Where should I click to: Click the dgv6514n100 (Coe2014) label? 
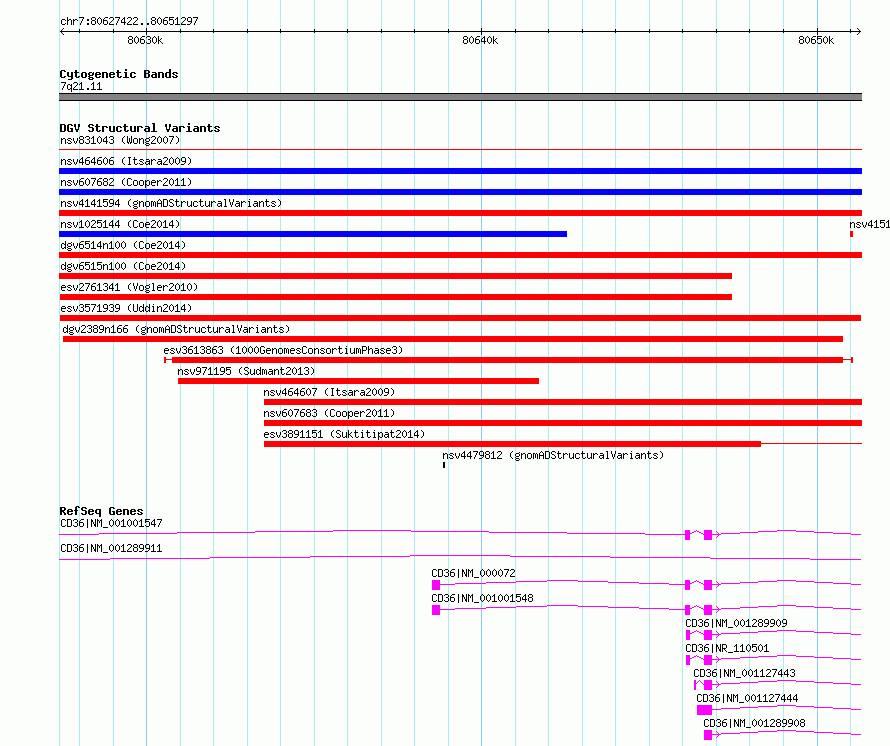(123, 245)
